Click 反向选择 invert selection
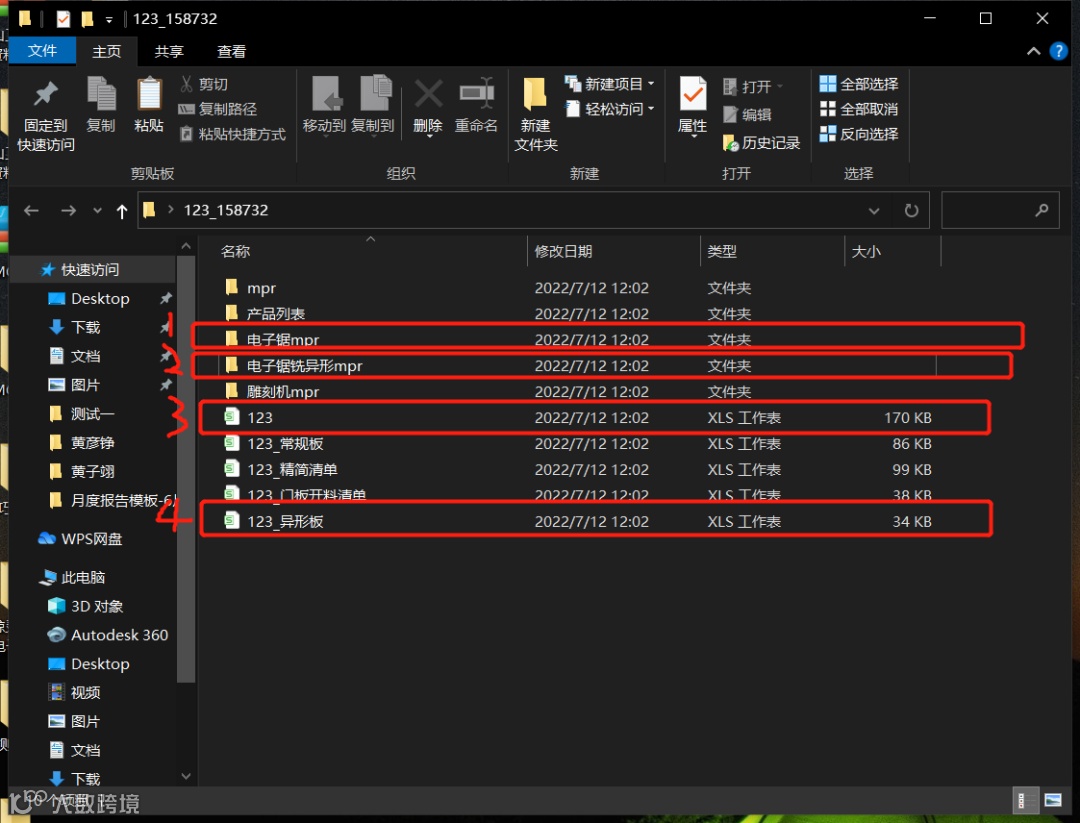Viewport: 1080px width, 823px height. [859, 134]
